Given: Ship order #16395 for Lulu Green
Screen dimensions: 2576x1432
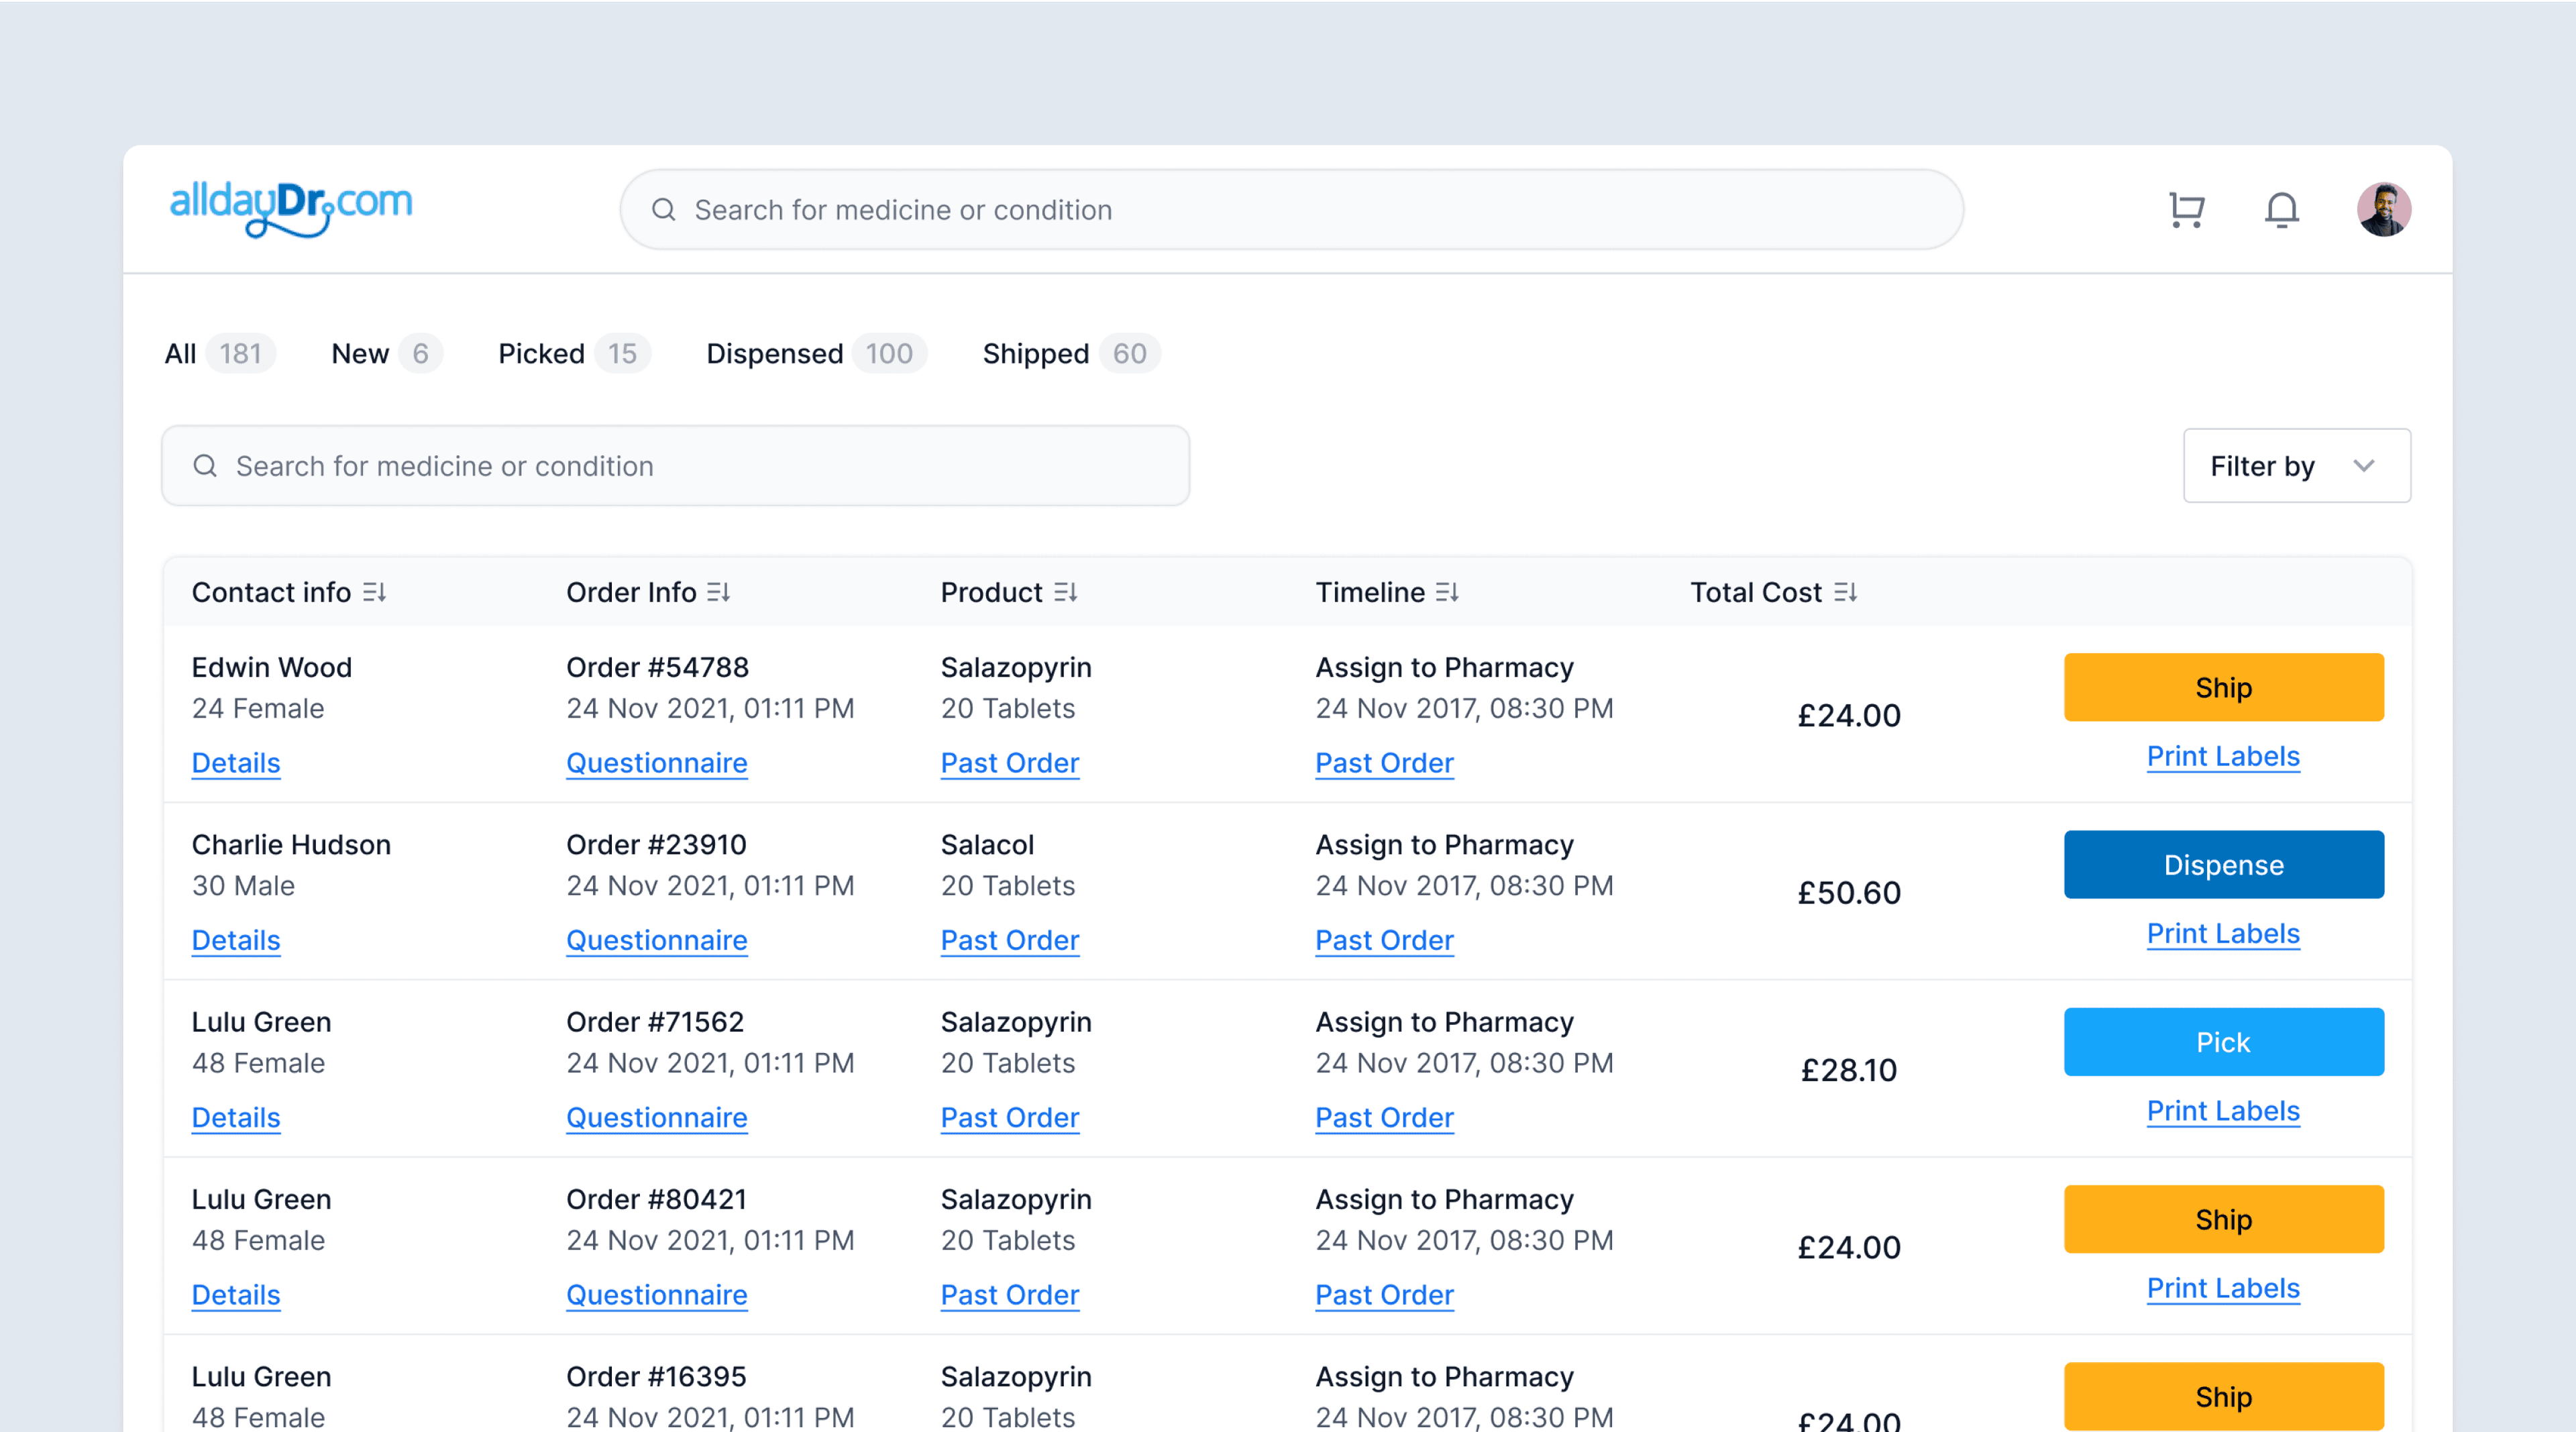Looking at the screenshot, I should (2223, 1396).
